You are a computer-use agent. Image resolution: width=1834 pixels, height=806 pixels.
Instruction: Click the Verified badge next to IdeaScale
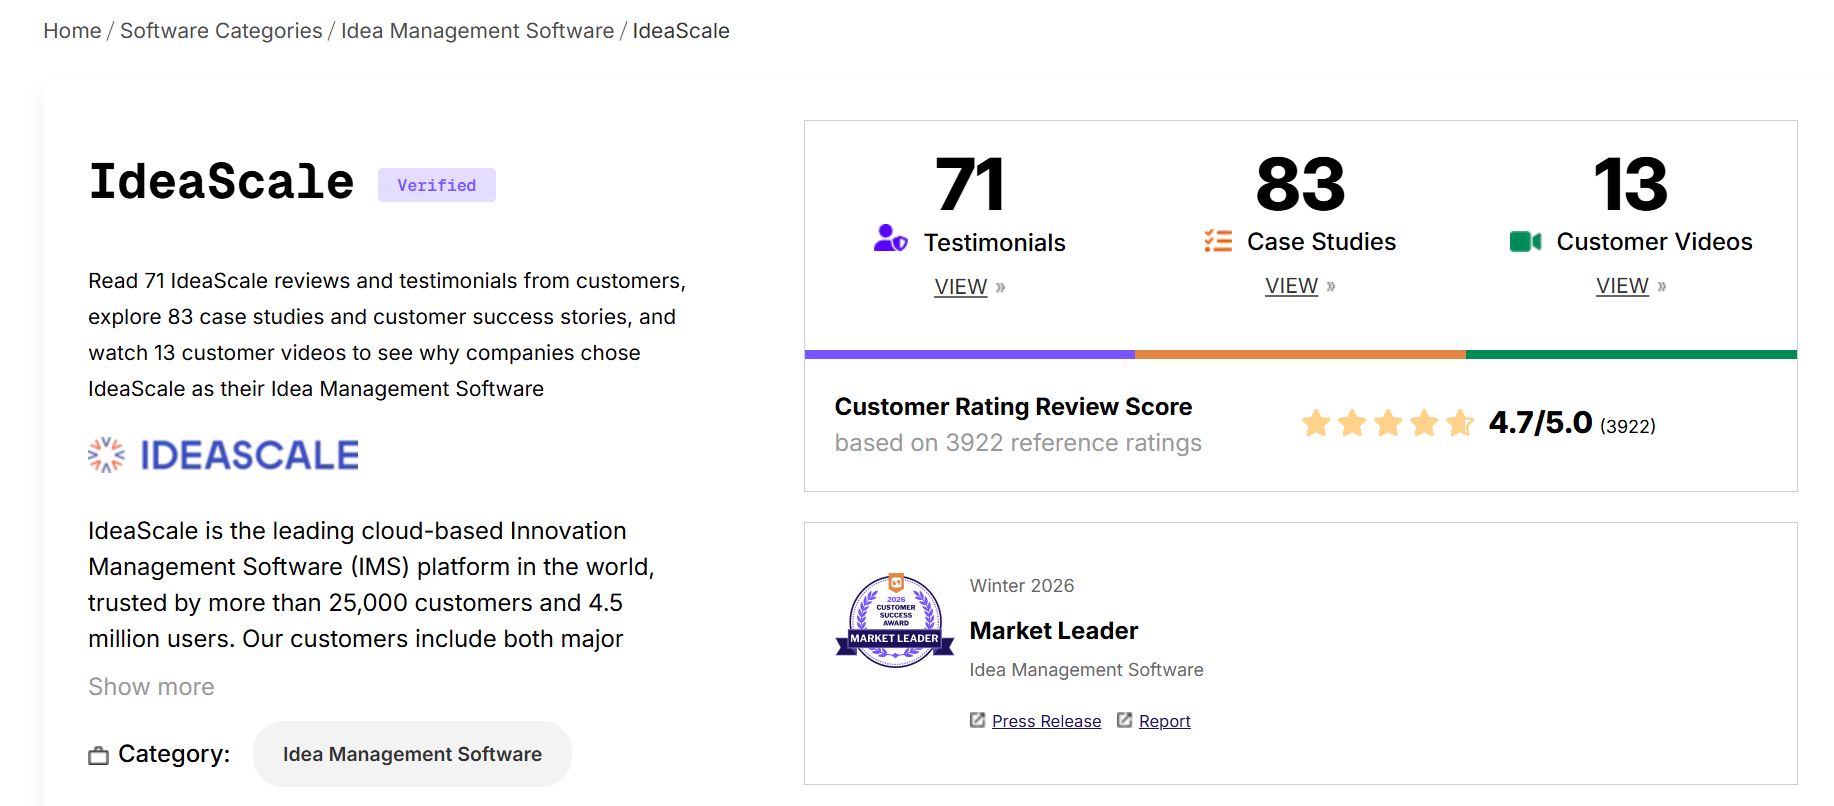pos(437,185)
